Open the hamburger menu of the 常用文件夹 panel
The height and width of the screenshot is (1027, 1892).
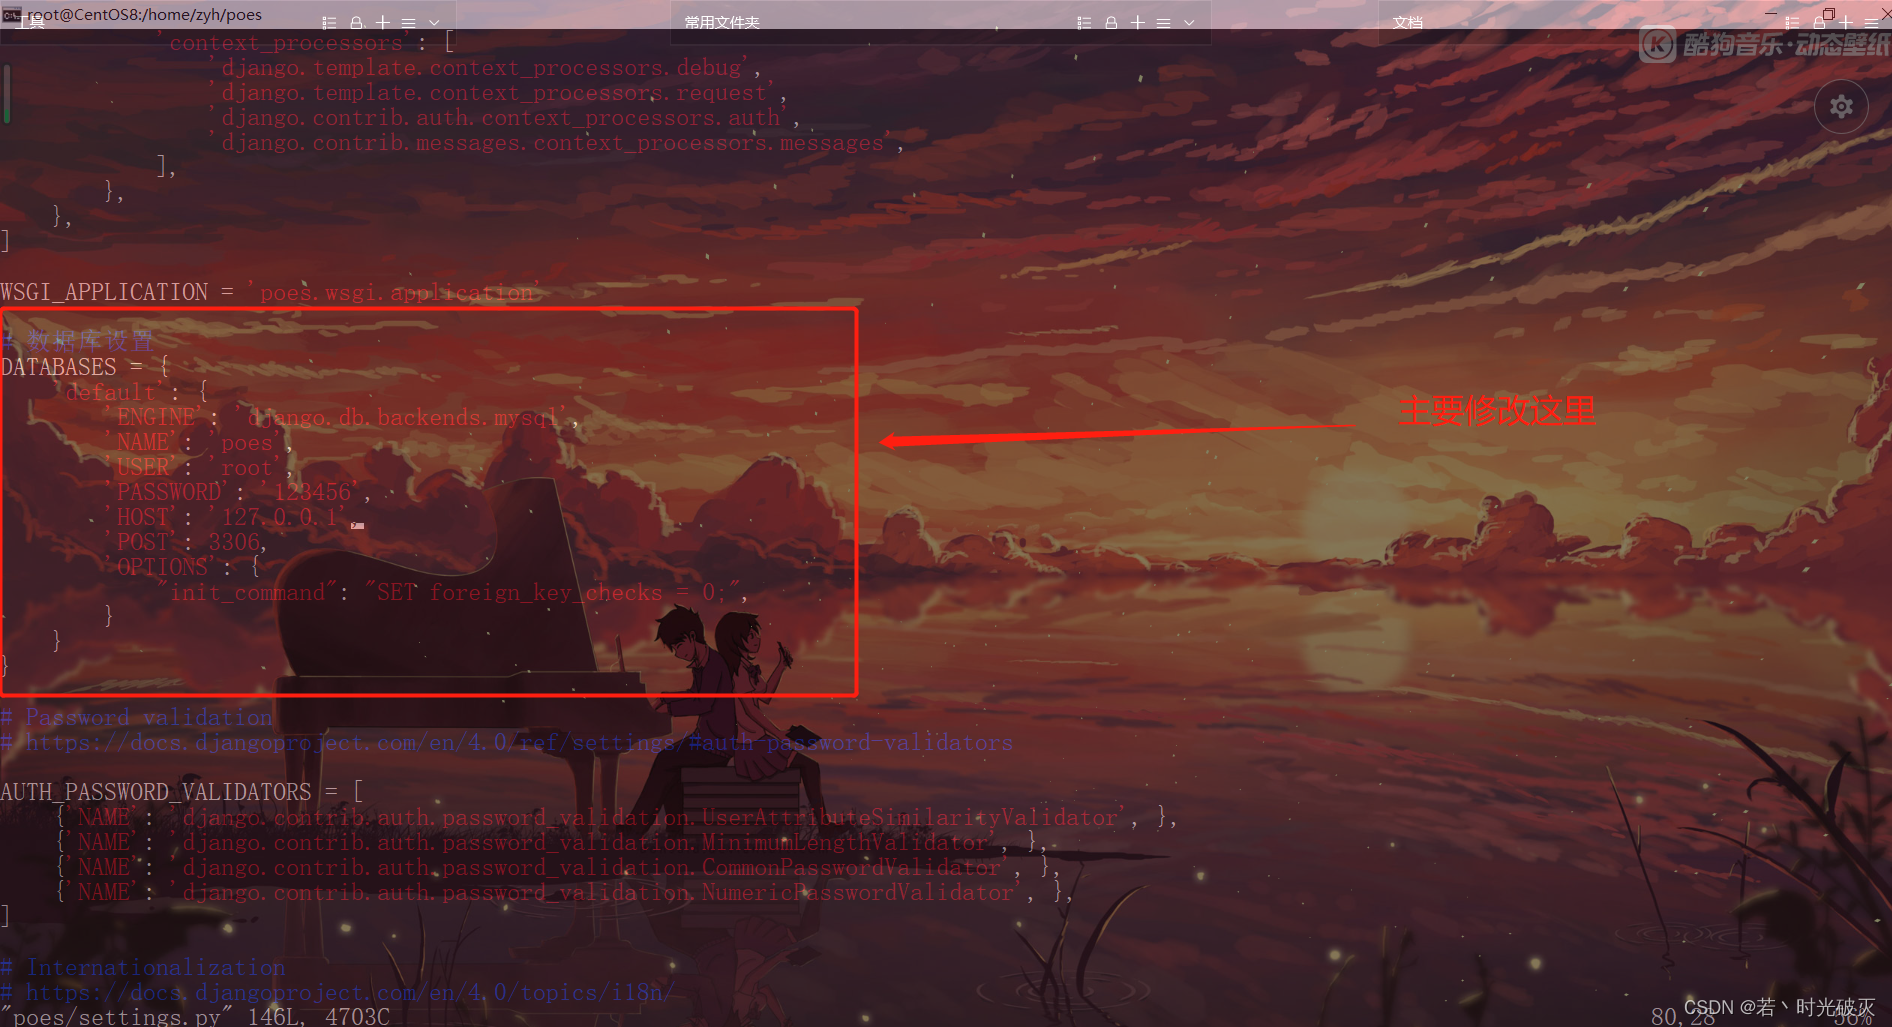[1163, 22]
